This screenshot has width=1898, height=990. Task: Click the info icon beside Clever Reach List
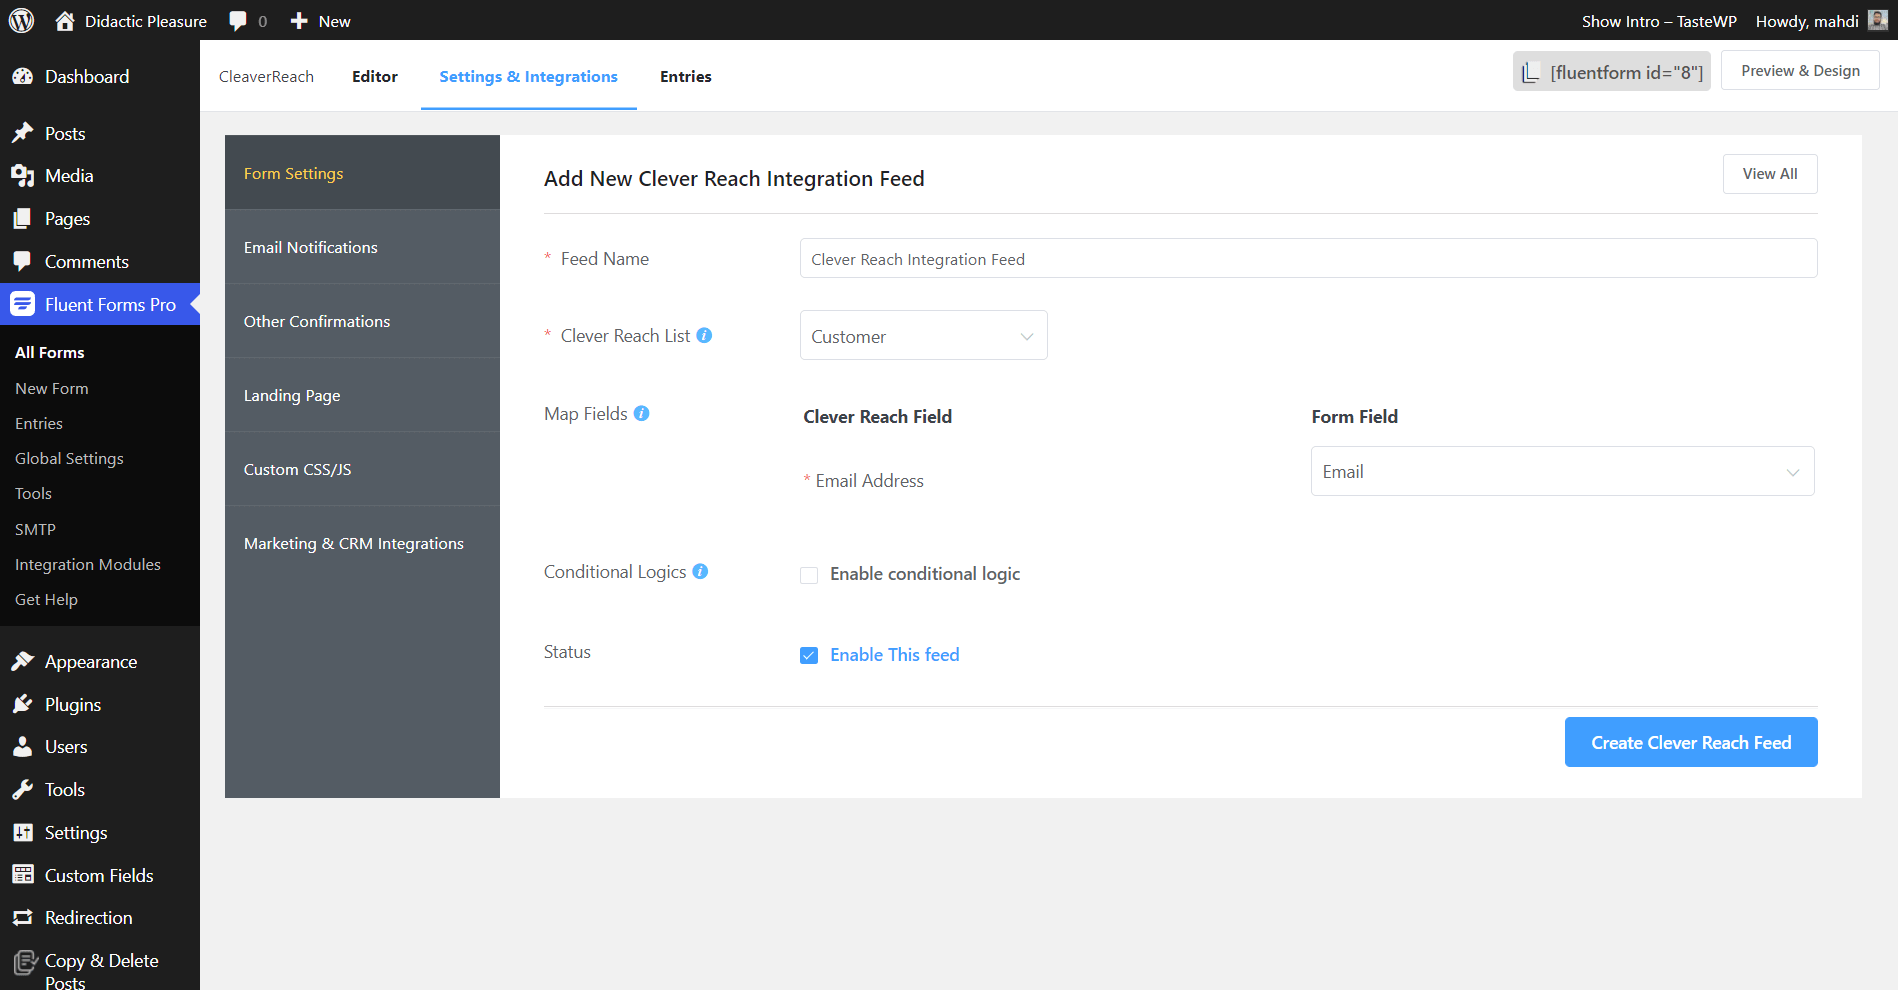point(704,336)
